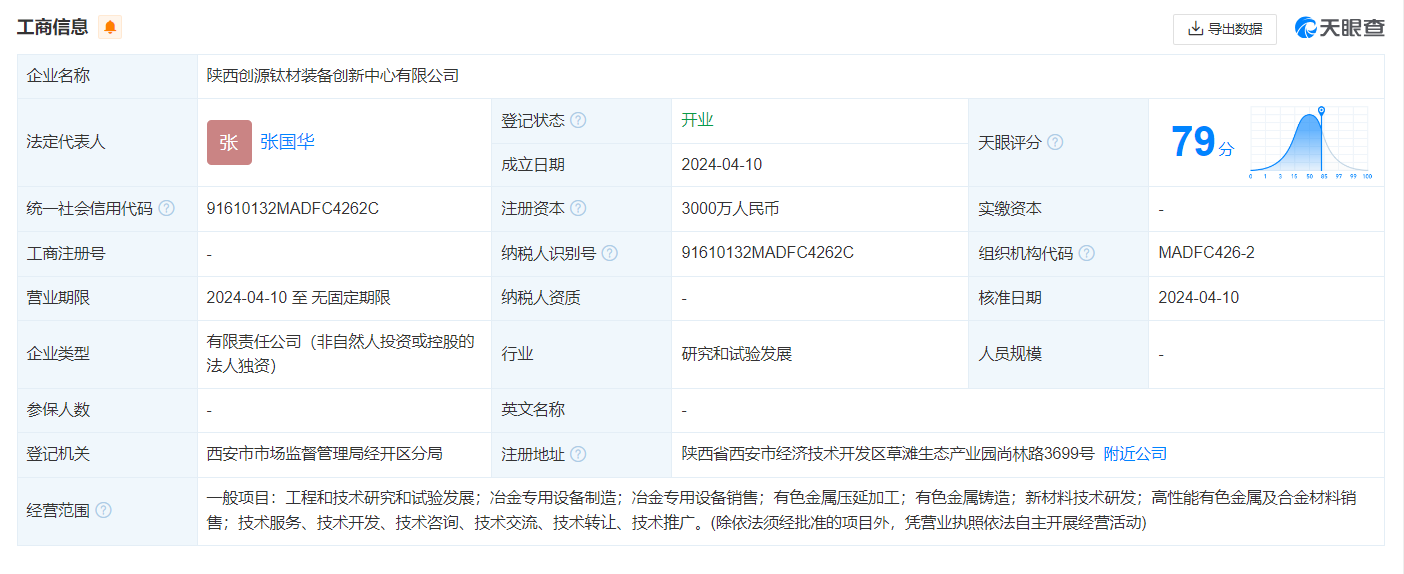Screen dimensions: 1404x574
Task: Click the score distribution chart
Action: click(1310, 143)
